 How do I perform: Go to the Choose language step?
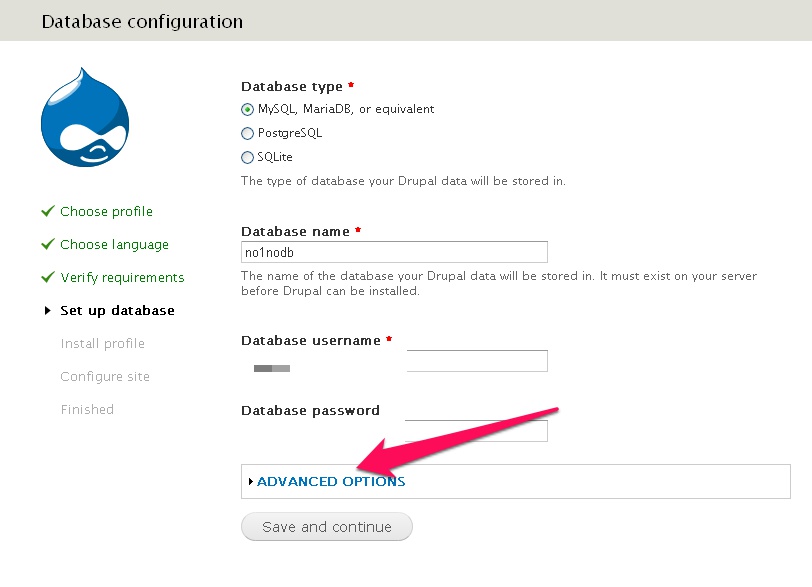pyautogui.click(x=114, y=244)
